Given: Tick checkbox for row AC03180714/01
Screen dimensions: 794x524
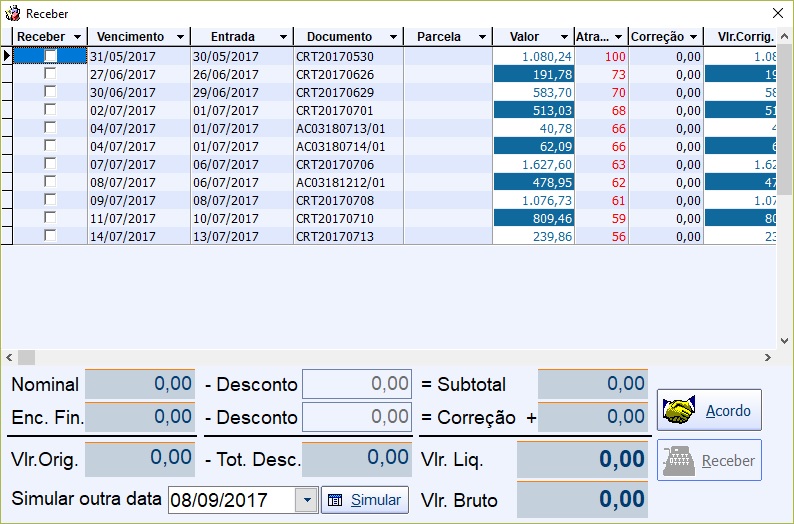Looking at the screenshot, I should pos(50,146).
